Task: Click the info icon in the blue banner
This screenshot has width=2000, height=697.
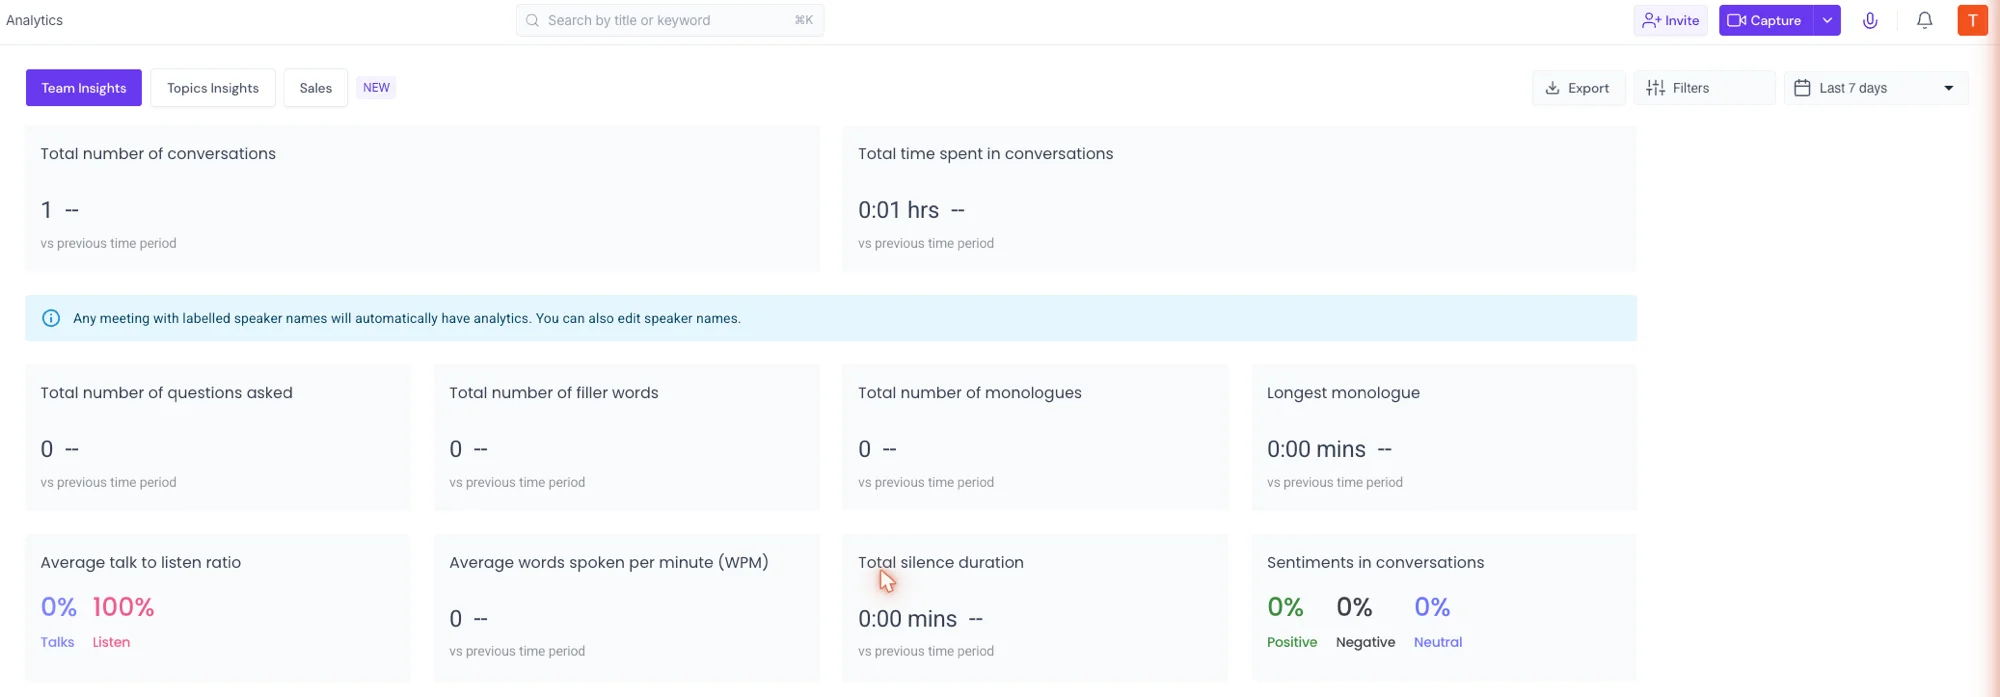Action: click(51, 318)
